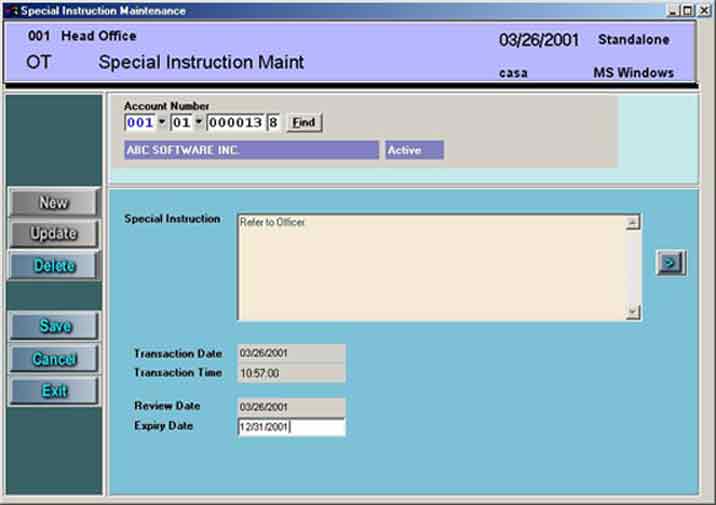Screen dimensions: 716x505
Task: Click the blue arrow next-record icon
Action: point(671,263)
